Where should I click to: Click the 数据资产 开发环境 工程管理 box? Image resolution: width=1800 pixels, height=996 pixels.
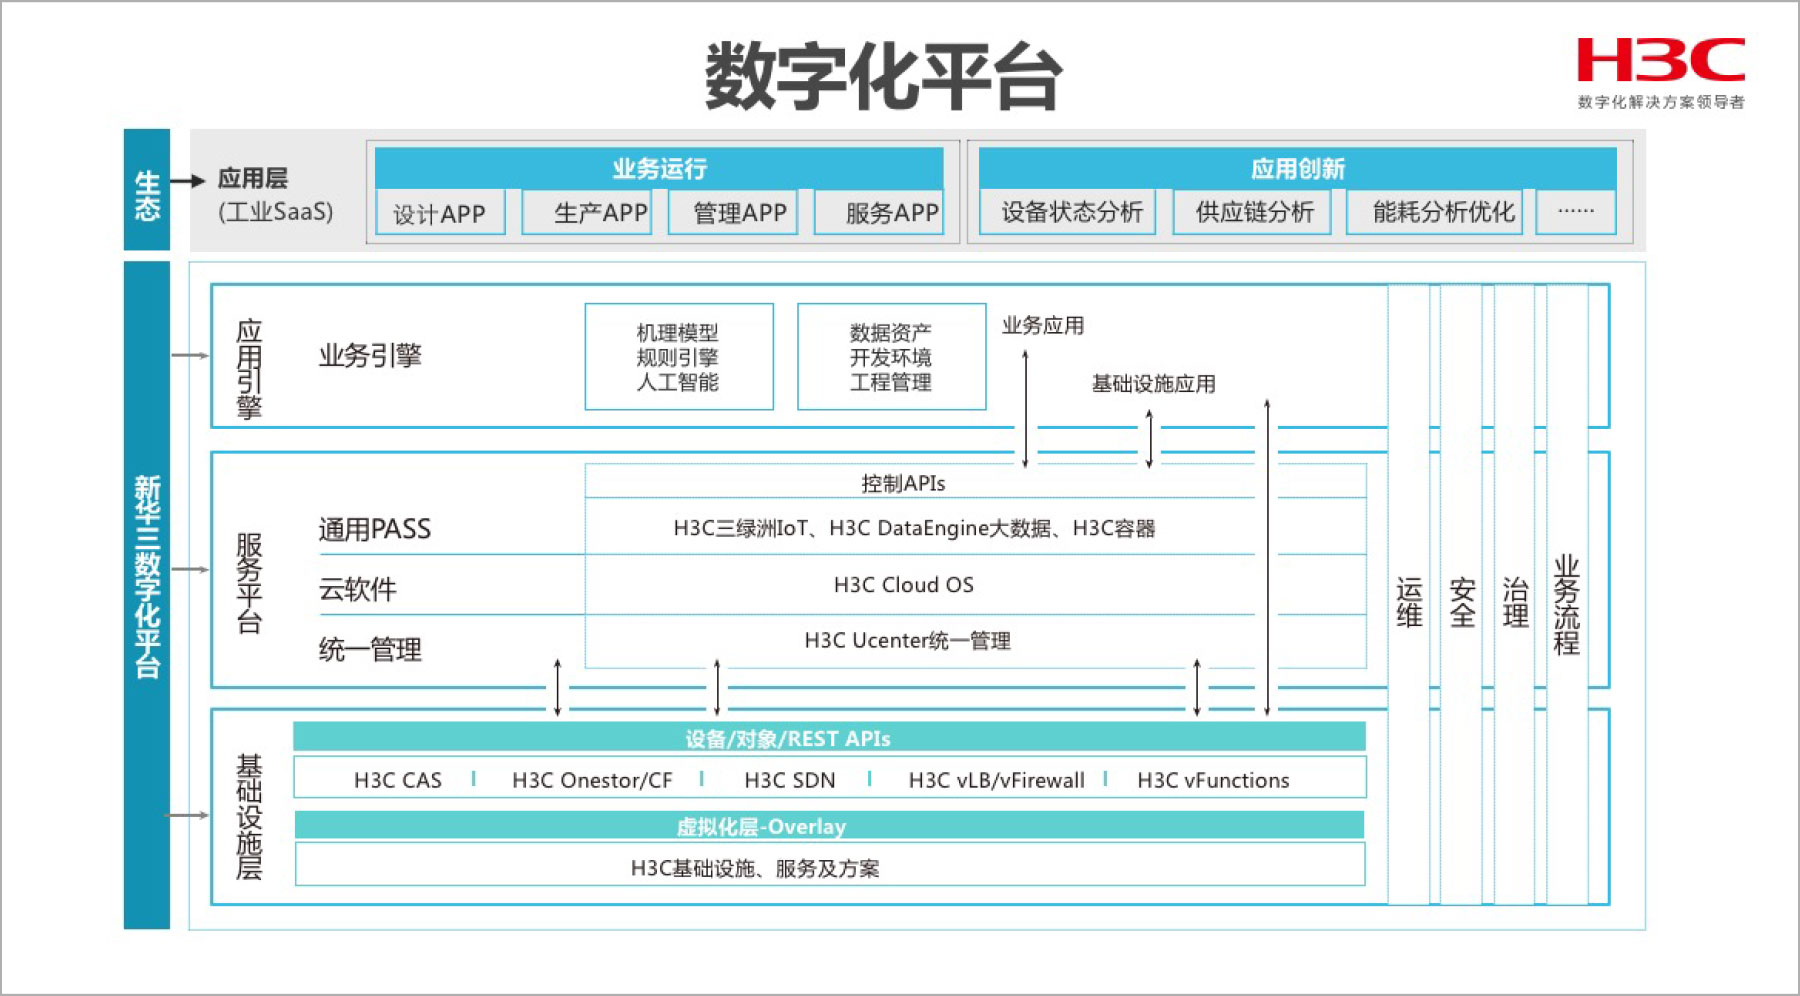pyautogui.click(x=891, y=357)
